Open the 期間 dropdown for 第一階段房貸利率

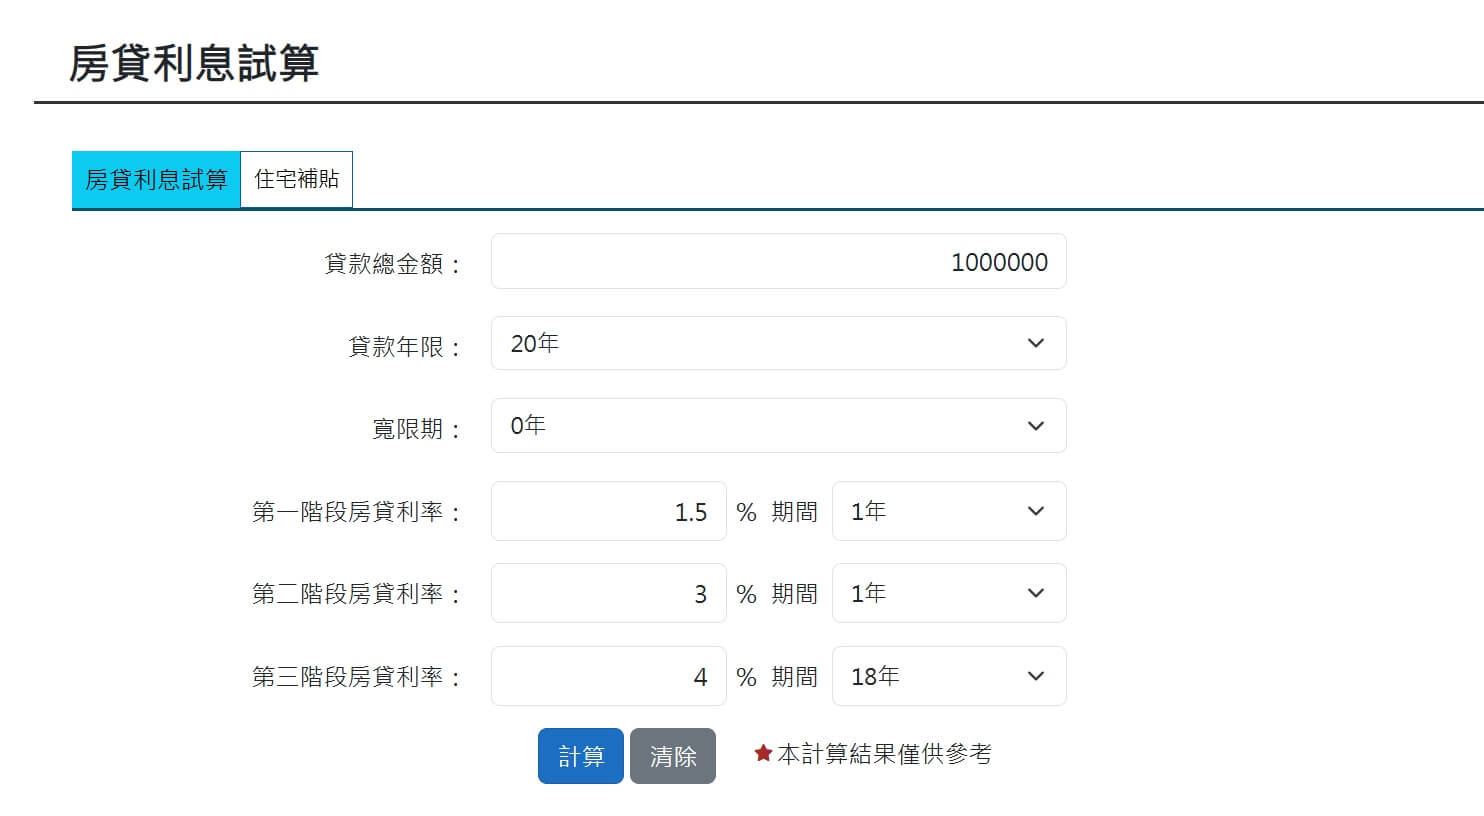948,511
